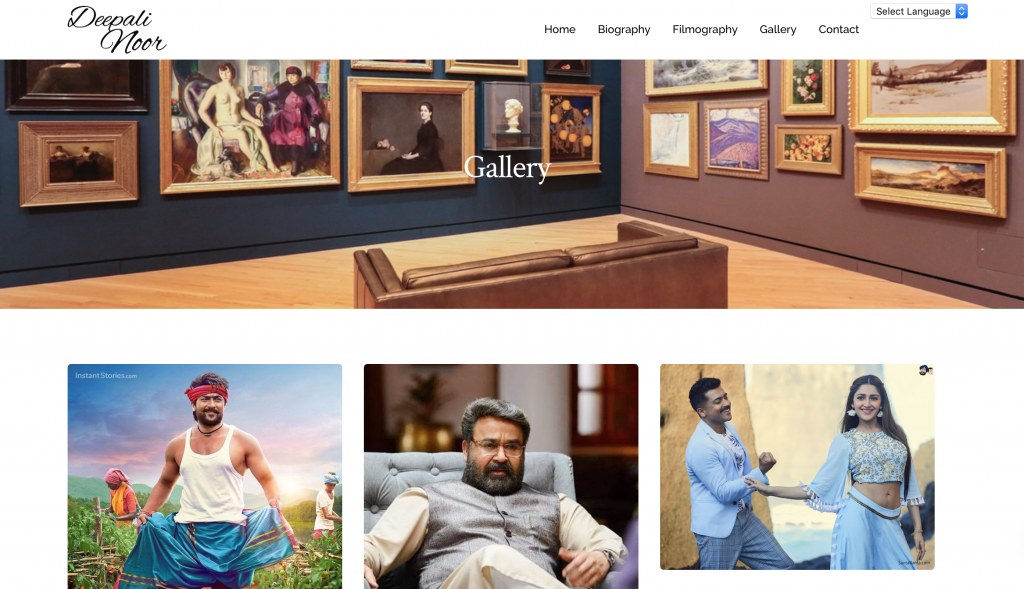The height and width of the screenshot is (589, 1024).
Task: Open the man in red headband photo
Action: (x=204, y=477)
